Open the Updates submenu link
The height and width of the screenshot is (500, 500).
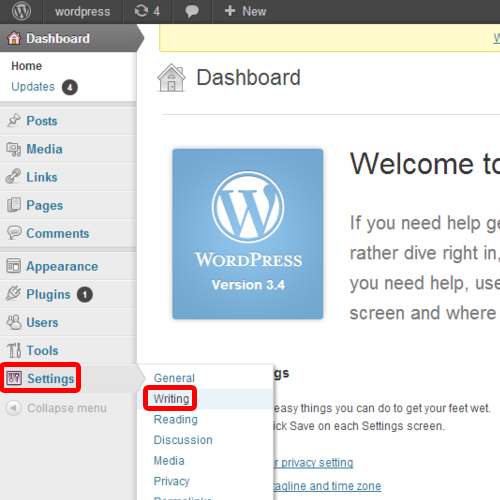click(x=33, y=87)
